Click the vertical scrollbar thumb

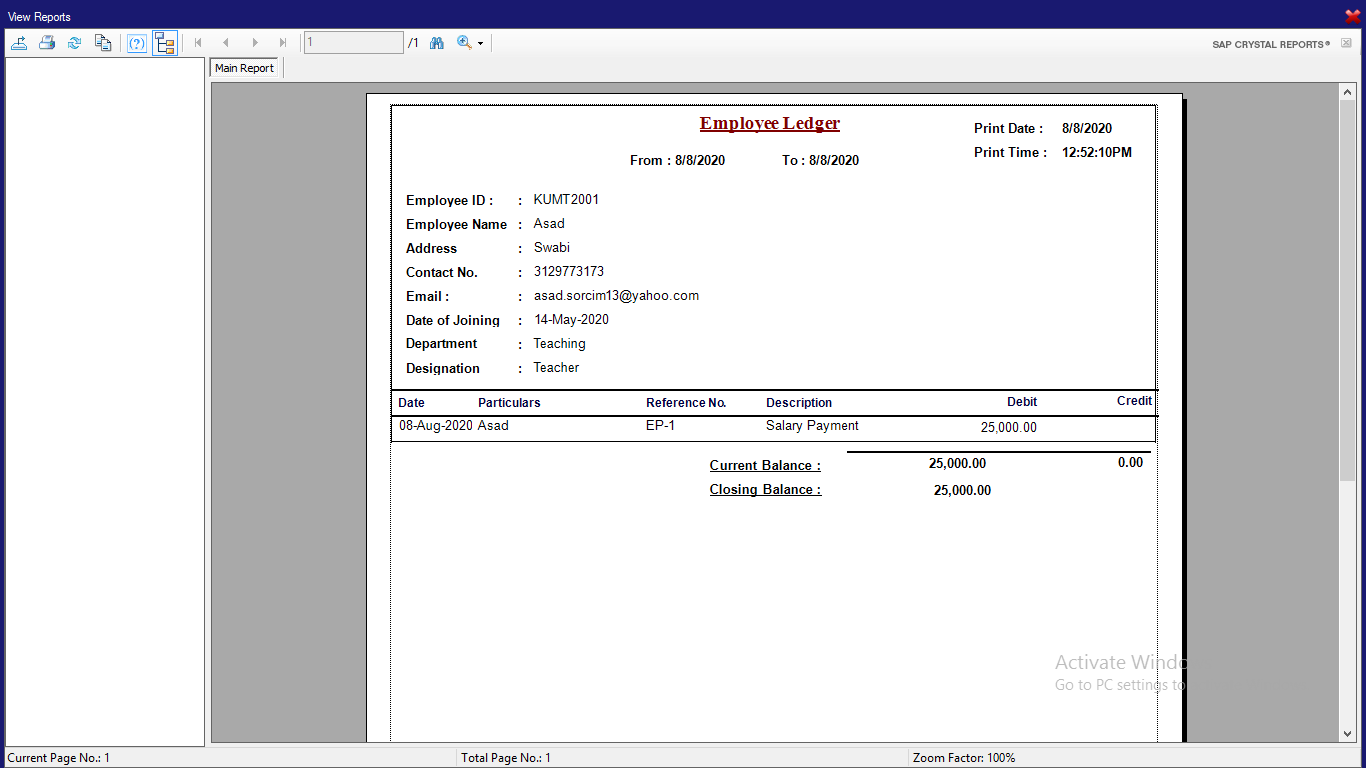coord(1347,290)
